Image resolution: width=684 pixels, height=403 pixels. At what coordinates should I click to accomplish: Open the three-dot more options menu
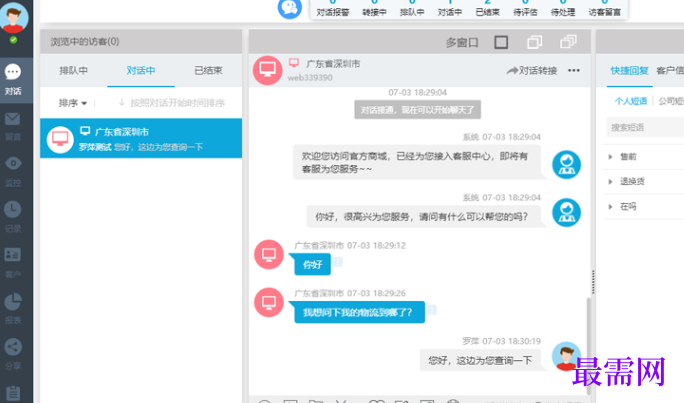(x=574, y=70)
